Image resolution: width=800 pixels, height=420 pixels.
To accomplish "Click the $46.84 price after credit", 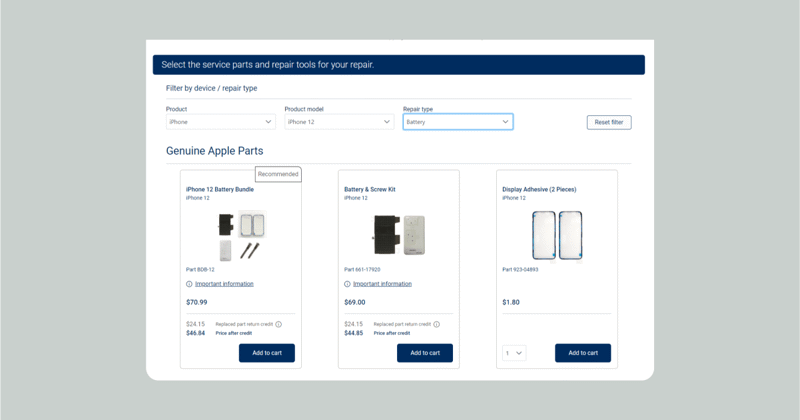I will (195, 333).
